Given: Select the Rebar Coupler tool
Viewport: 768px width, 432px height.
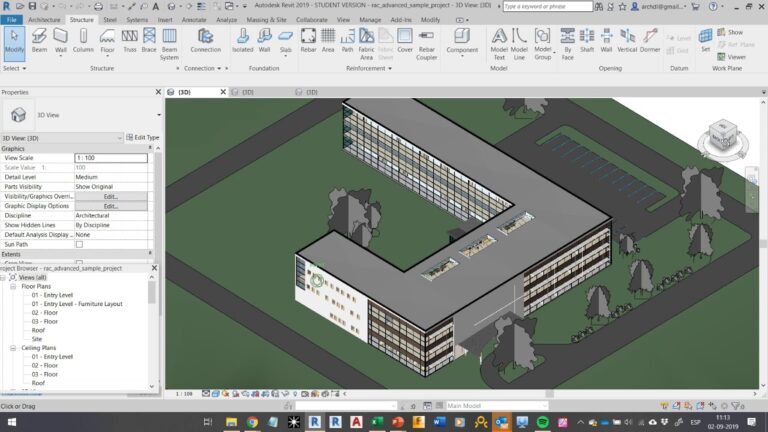Looking at the screenshot, I should point(427,44).
